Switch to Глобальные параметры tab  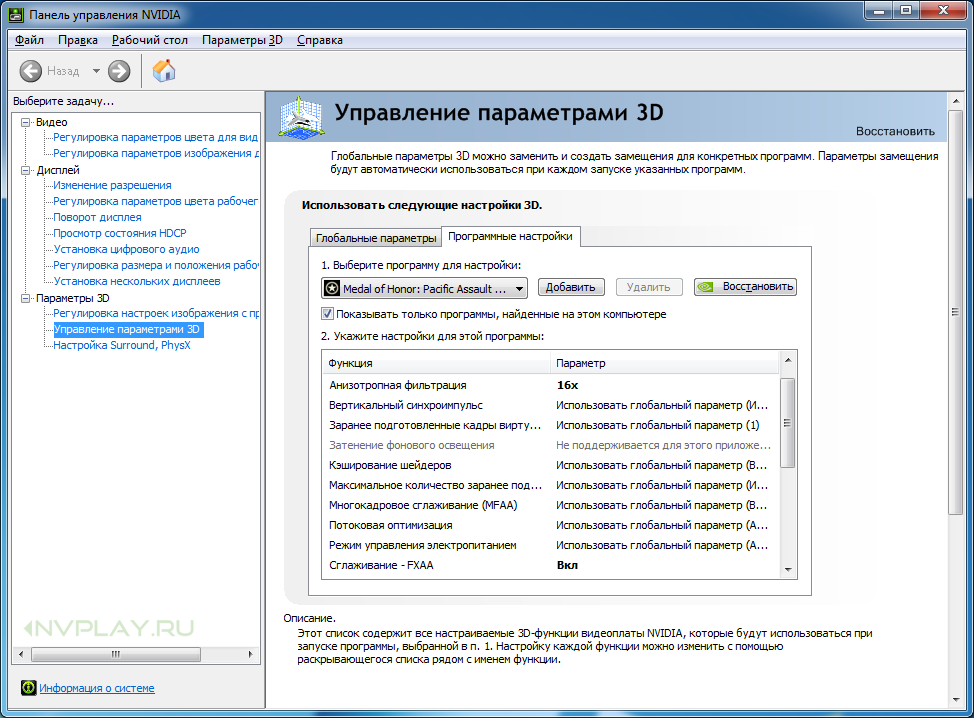376,238
